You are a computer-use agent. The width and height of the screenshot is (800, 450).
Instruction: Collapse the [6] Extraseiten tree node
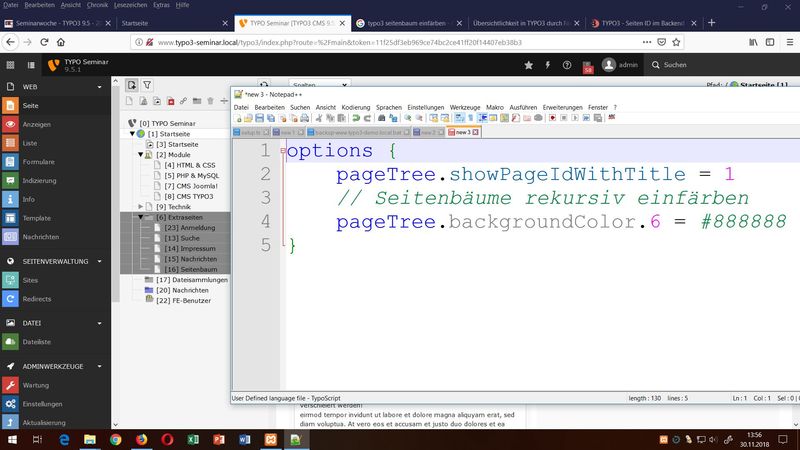point(141,217)
